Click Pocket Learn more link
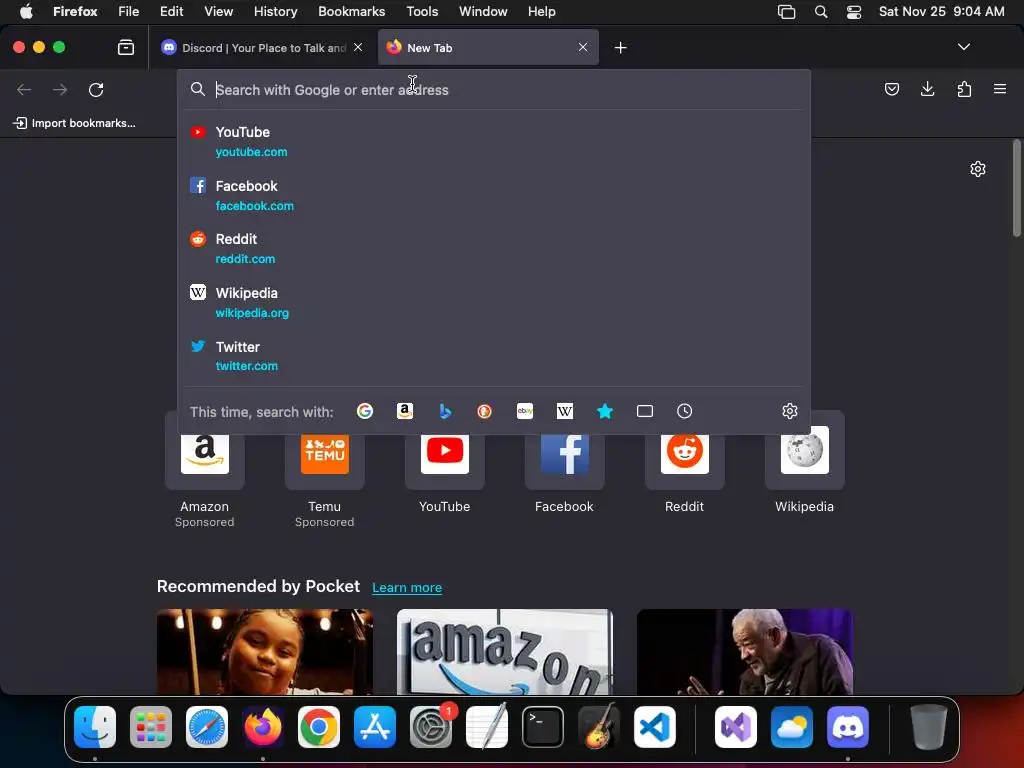1024x768 pixels. [x=407, y=587]
